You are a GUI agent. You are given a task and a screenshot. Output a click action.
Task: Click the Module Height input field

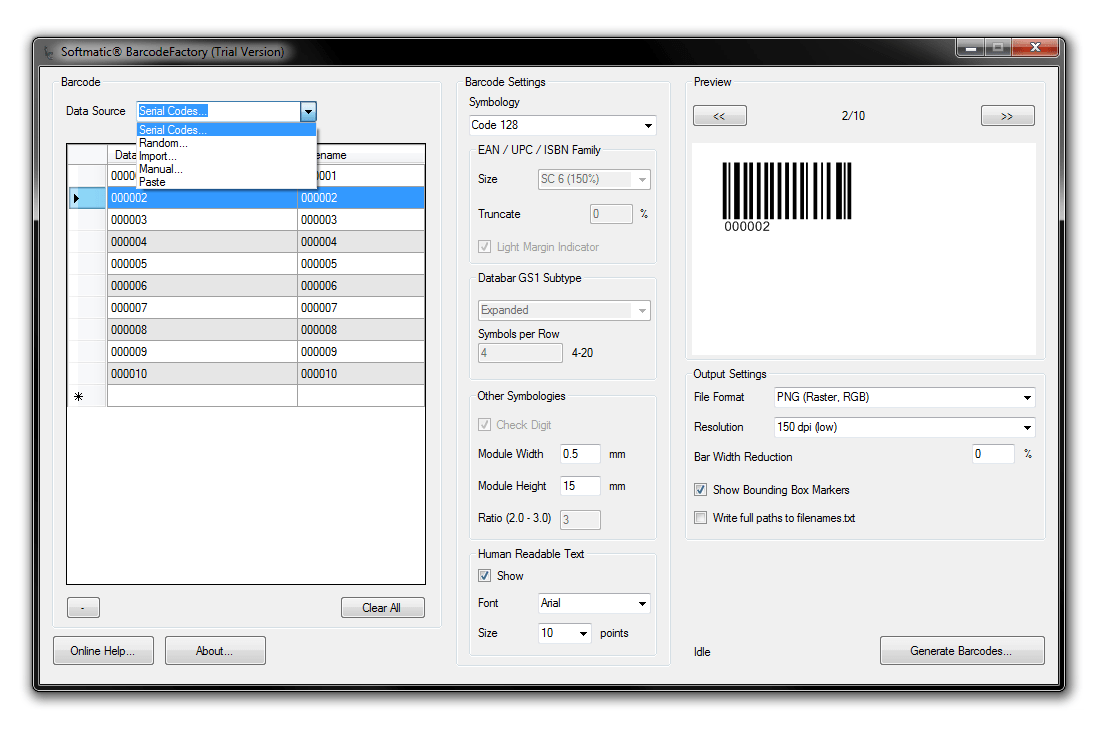[580, 486]
